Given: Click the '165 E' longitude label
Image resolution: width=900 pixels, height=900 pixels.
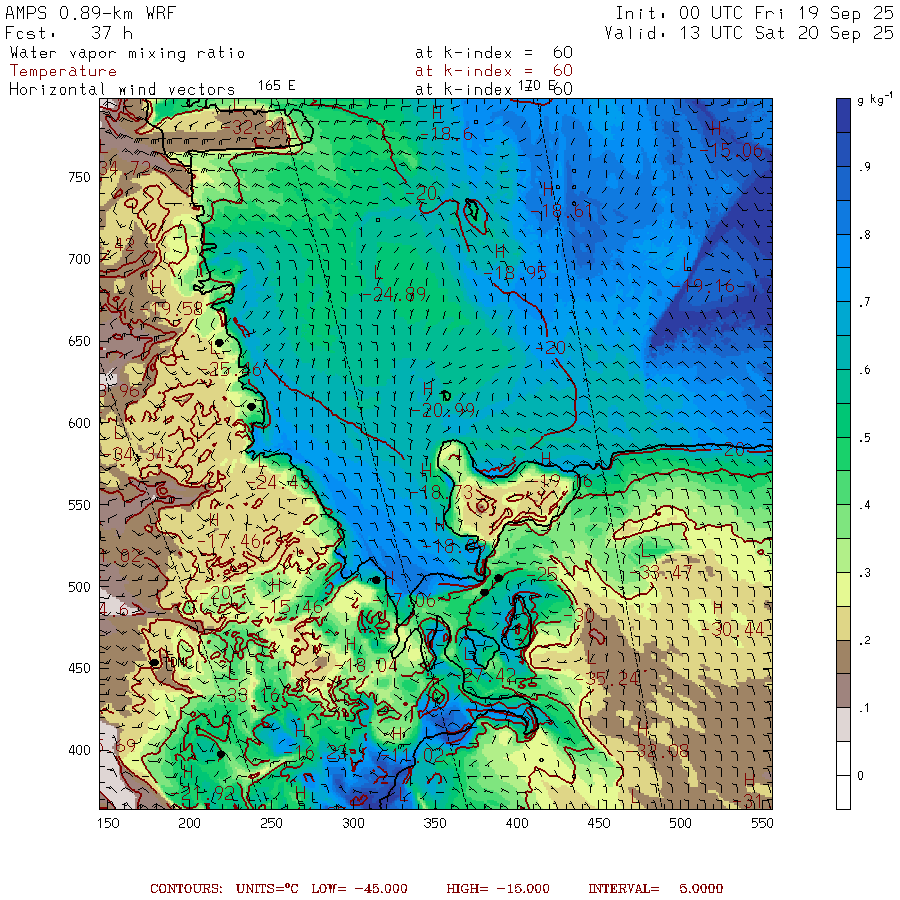Looking at the screenshot, I should 276,86.
